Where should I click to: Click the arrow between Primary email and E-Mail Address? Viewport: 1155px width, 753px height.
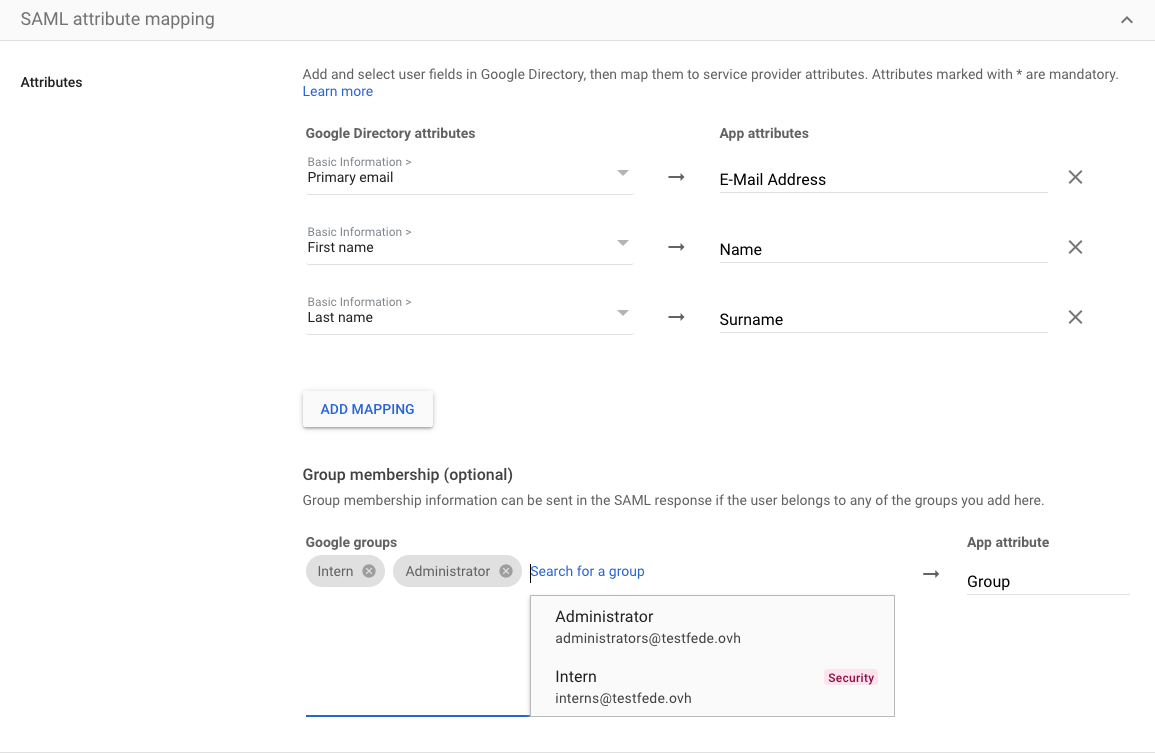(x=676, y=177)
